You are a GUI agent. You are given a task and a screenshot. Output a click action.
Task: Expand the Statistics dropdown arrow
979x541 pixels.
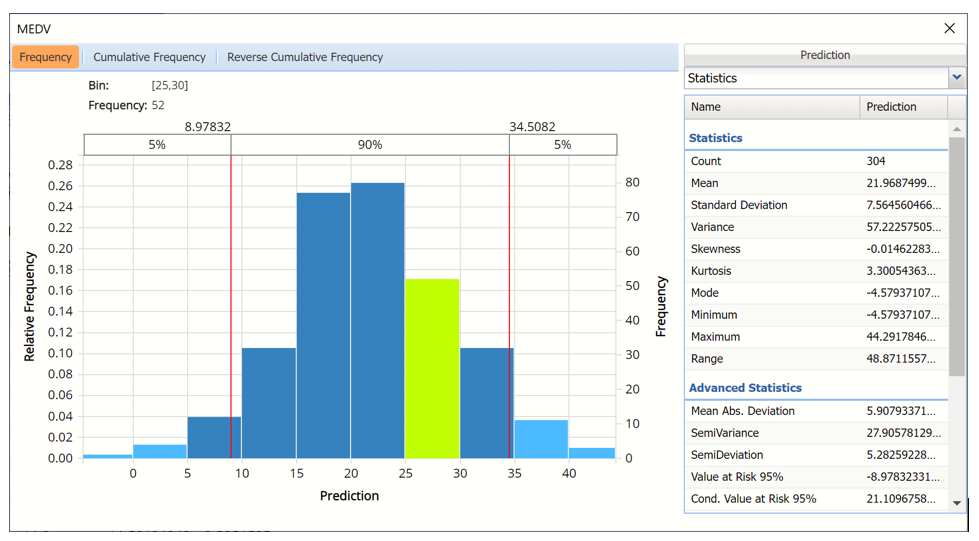tap(956, 78)
